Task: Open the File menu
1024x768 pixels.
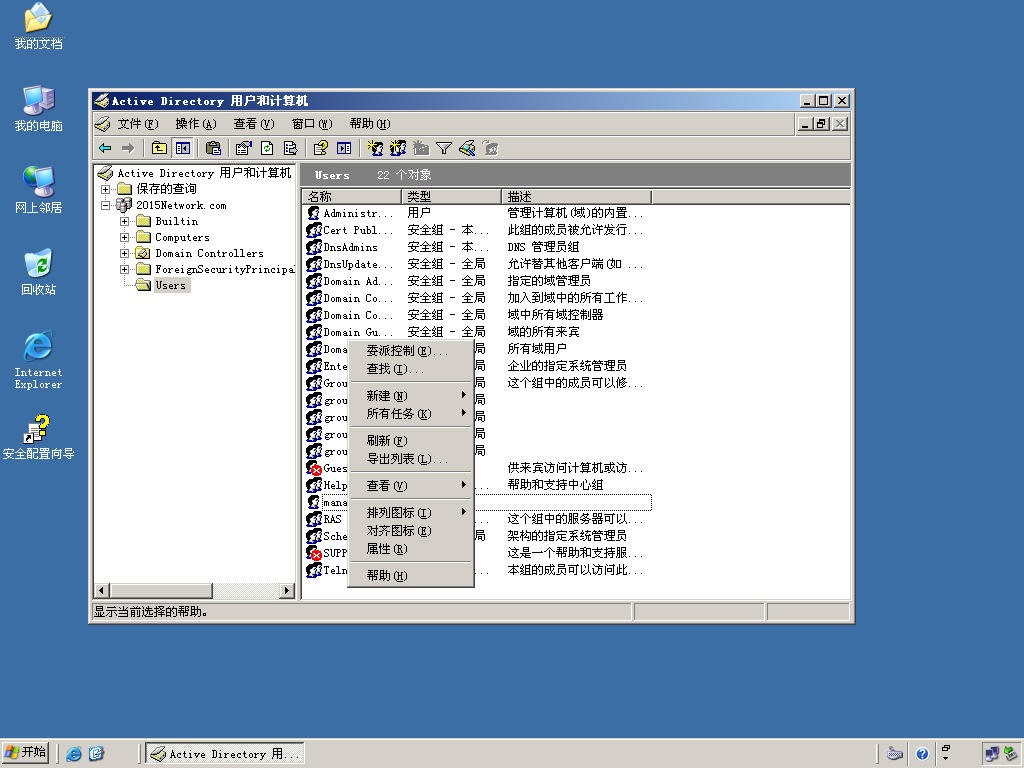Action: click(138, 123)
